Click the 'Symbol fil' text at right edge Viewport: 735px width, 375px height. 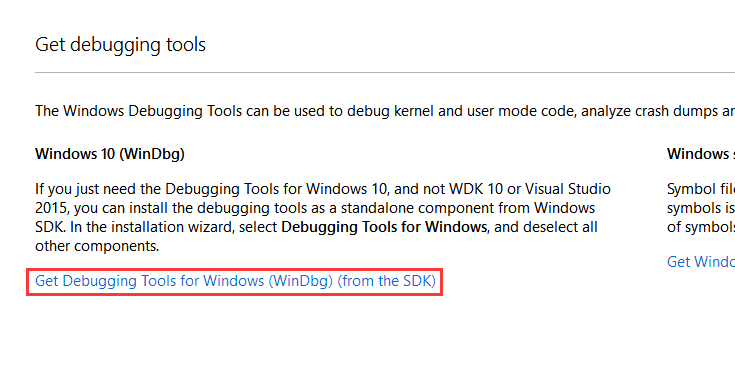click(701, 189)
